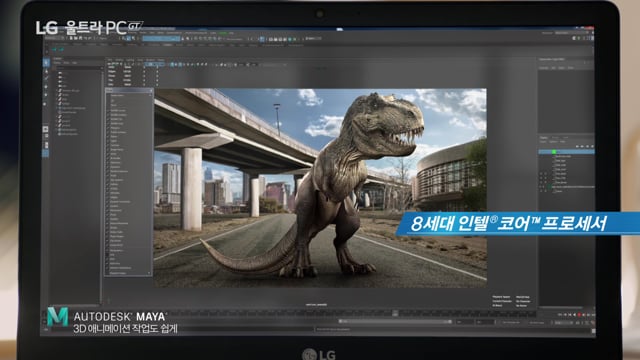640x360 pixels.
Task: Click the highlighted Outliner layout icon at toolbox bottom
Action: tap(46, 153)
